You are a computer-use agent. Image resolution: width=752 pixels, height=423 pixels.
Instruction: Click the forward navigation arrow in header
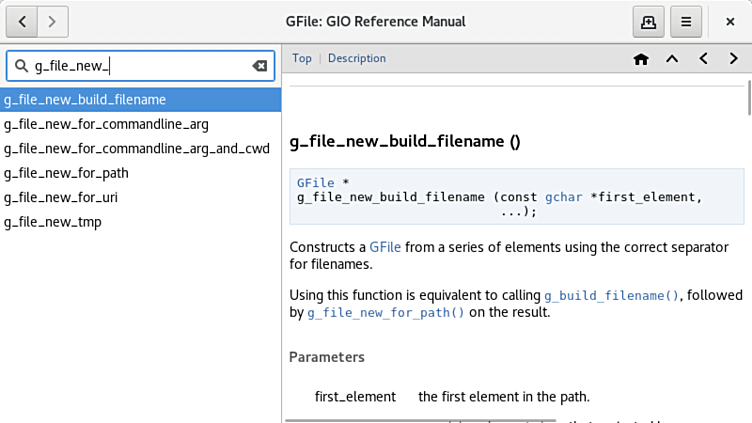tap(52, 21)
